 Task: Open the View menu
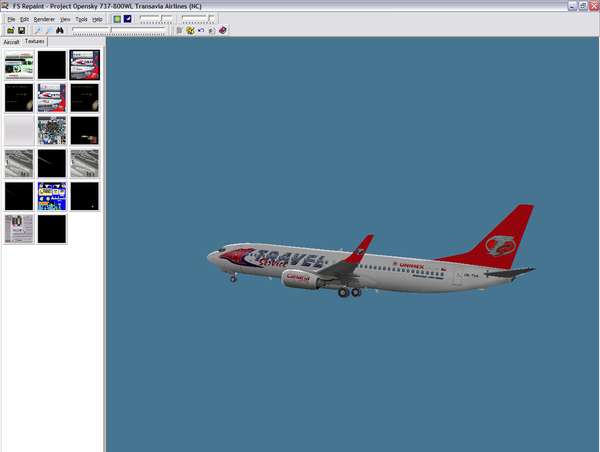pyautogui.click(x=65, y=19)
